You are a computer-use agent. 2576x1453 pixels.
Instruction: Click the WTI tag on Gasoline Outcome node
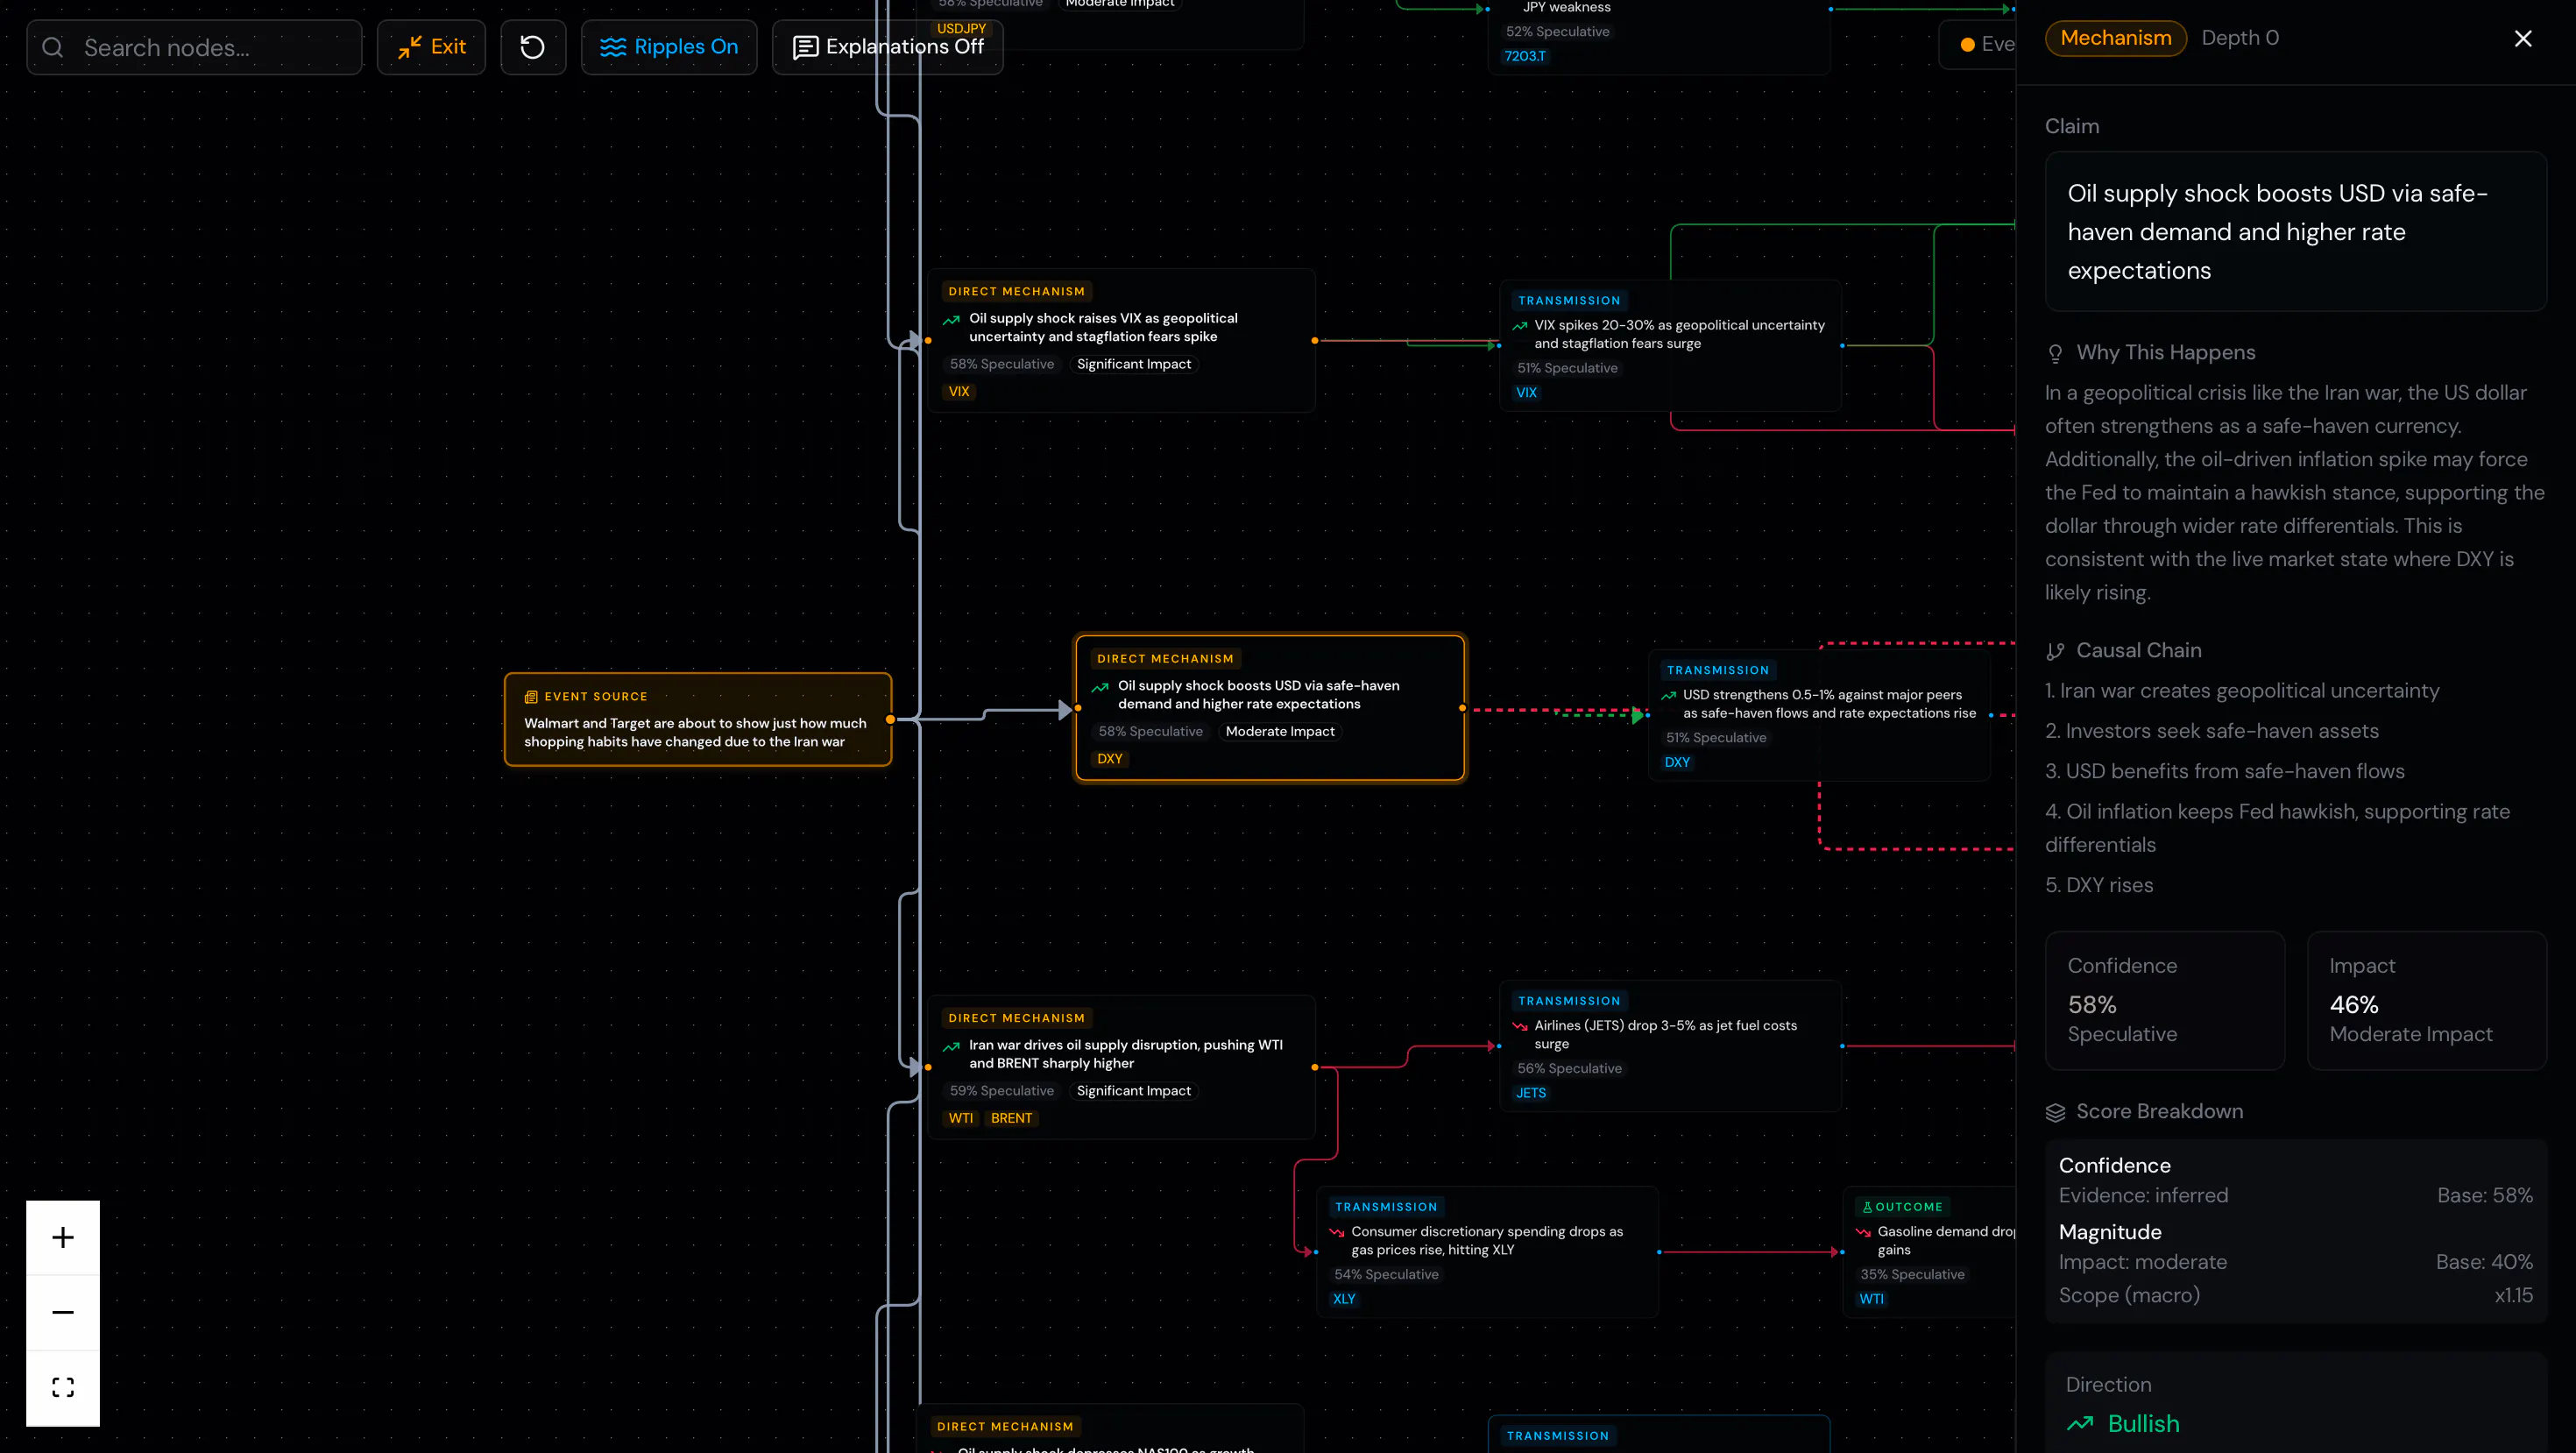tap(1871, 1299)
